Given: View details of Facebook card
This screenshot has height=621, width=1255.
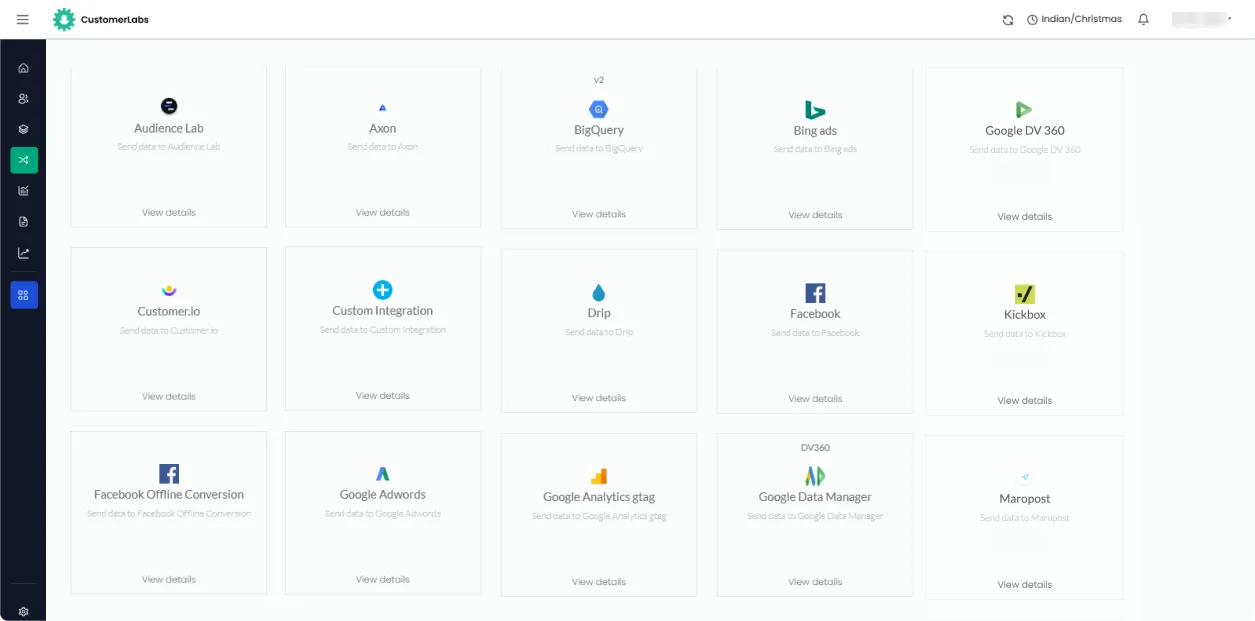Looking at the screenshot, I should (x=815, y=399).
